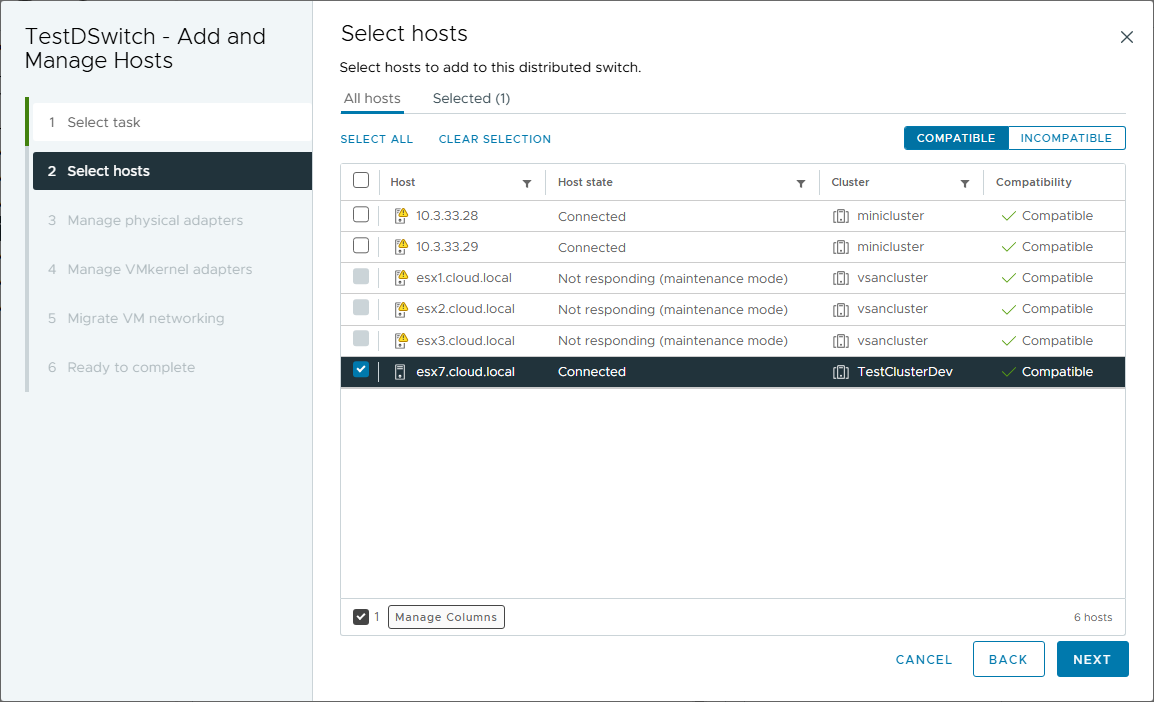Go to the Select task step
1154x702 pixels.
[x=104, y=122]
